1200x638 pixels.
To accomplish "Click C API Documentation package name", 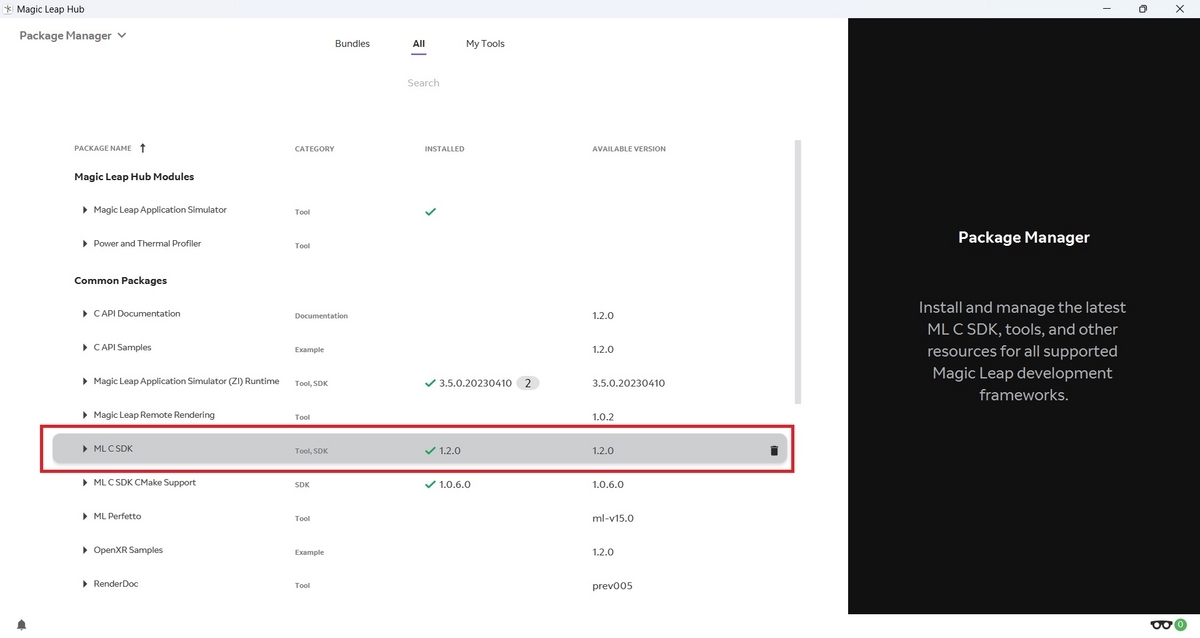I will (137, 314).
